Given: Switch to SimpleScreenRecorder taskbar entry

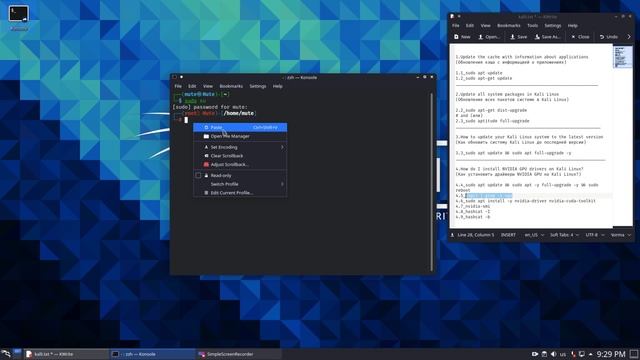Looking at the screenshot, I should [x=239, y=354].
